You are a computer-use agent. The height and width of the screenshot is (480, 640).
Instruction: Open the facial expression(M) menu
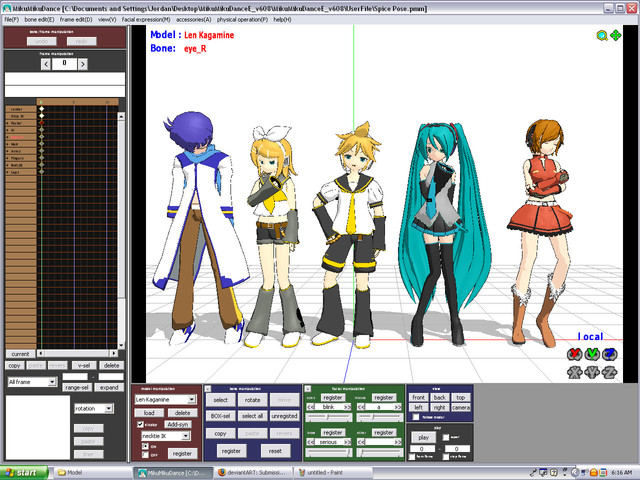coord(146,20)
